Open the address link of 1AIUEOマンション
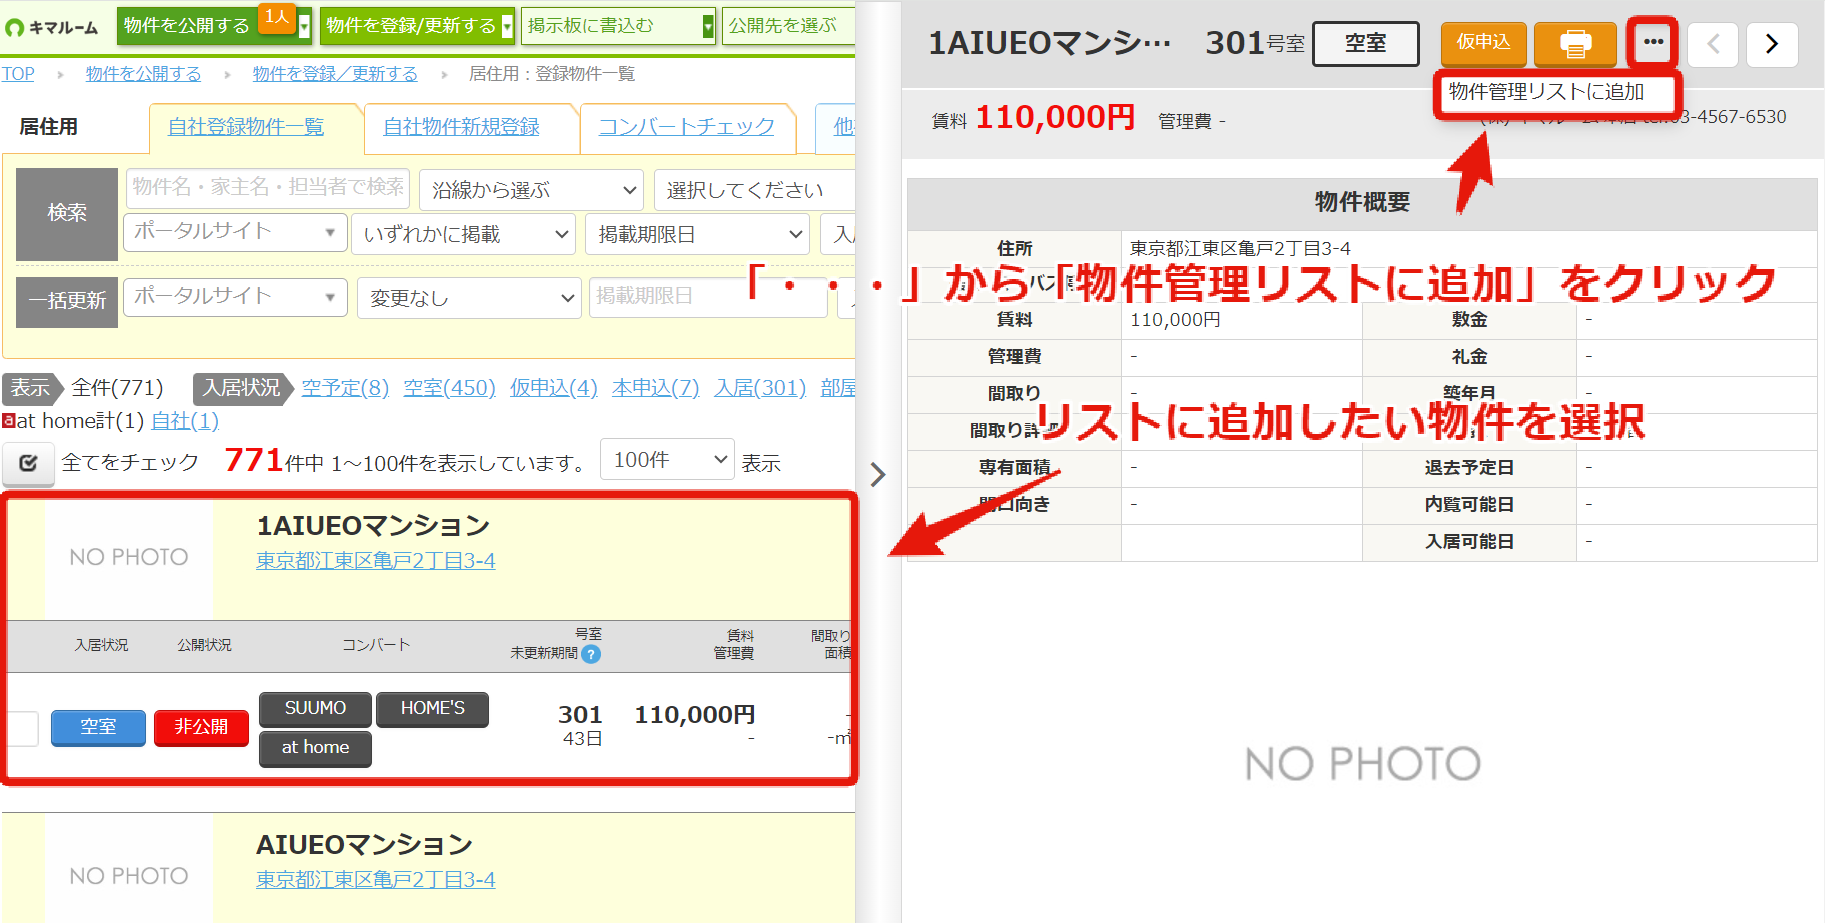Image resolution: width=1825 pixels, height=923 pixels. point(376,561)
